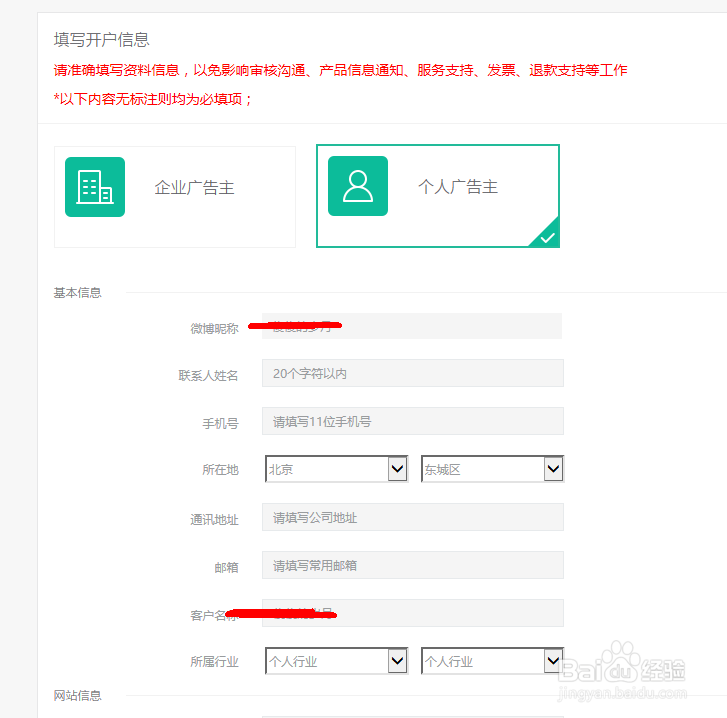This screenshot has width=727, height=718.
Task: Click the 微博昵称 field
Action: click(412, 326)
